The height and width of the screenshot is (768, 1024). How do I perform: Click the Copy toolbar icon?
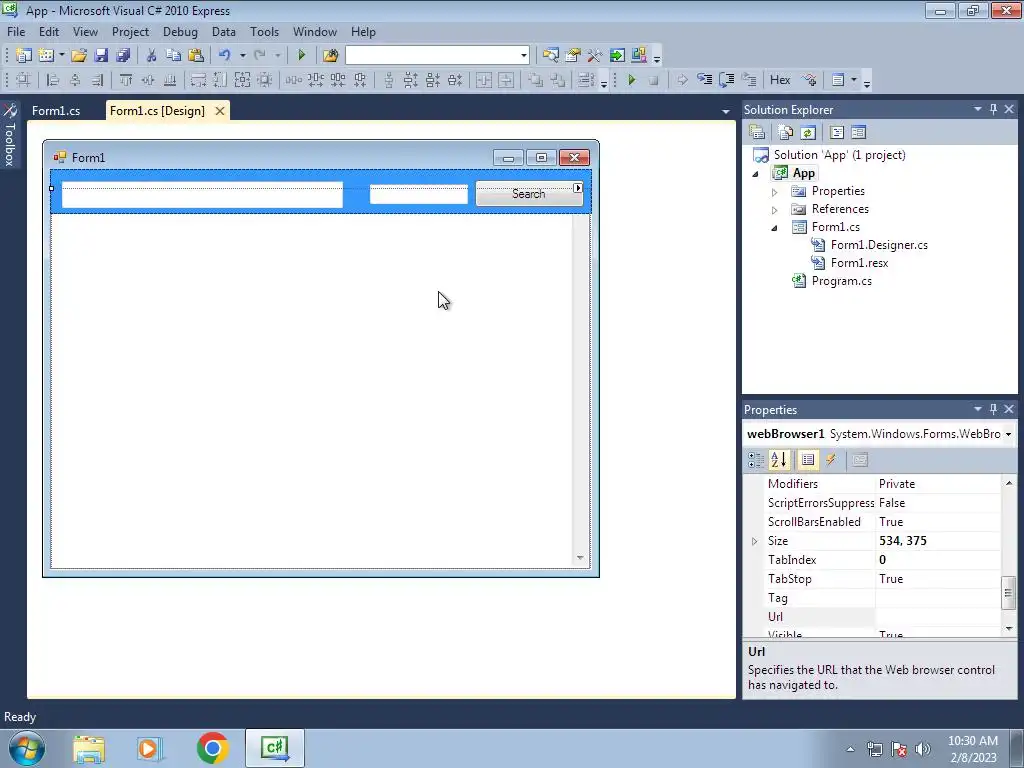click(x=173, y=56)
